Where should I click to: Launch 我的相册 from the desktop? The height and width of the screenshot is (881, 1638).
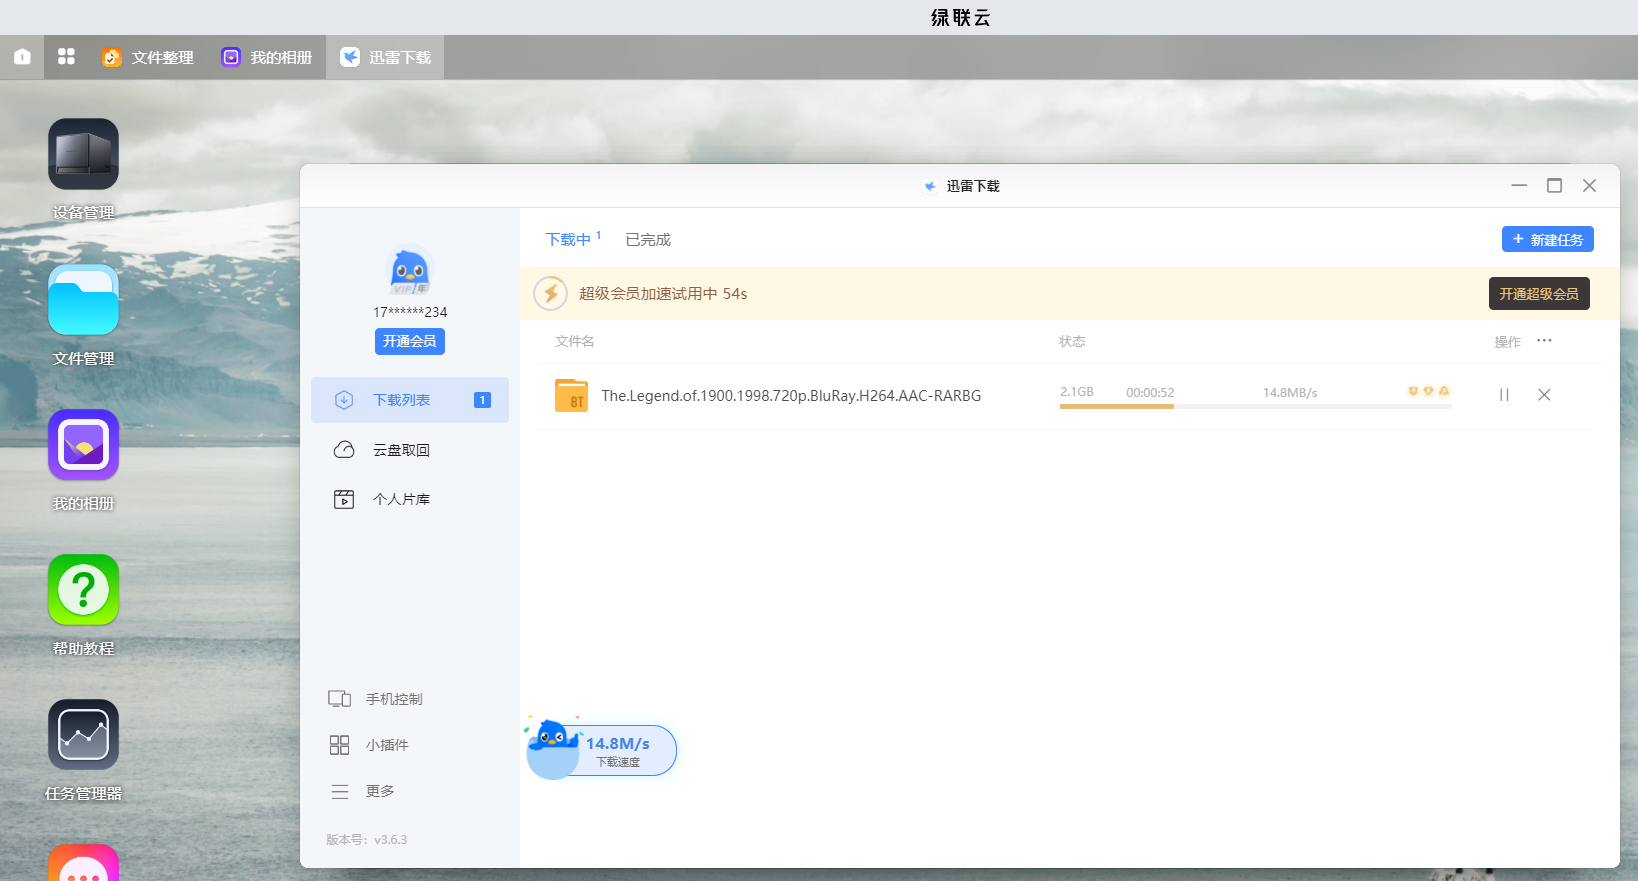click(x=83, y=445)
